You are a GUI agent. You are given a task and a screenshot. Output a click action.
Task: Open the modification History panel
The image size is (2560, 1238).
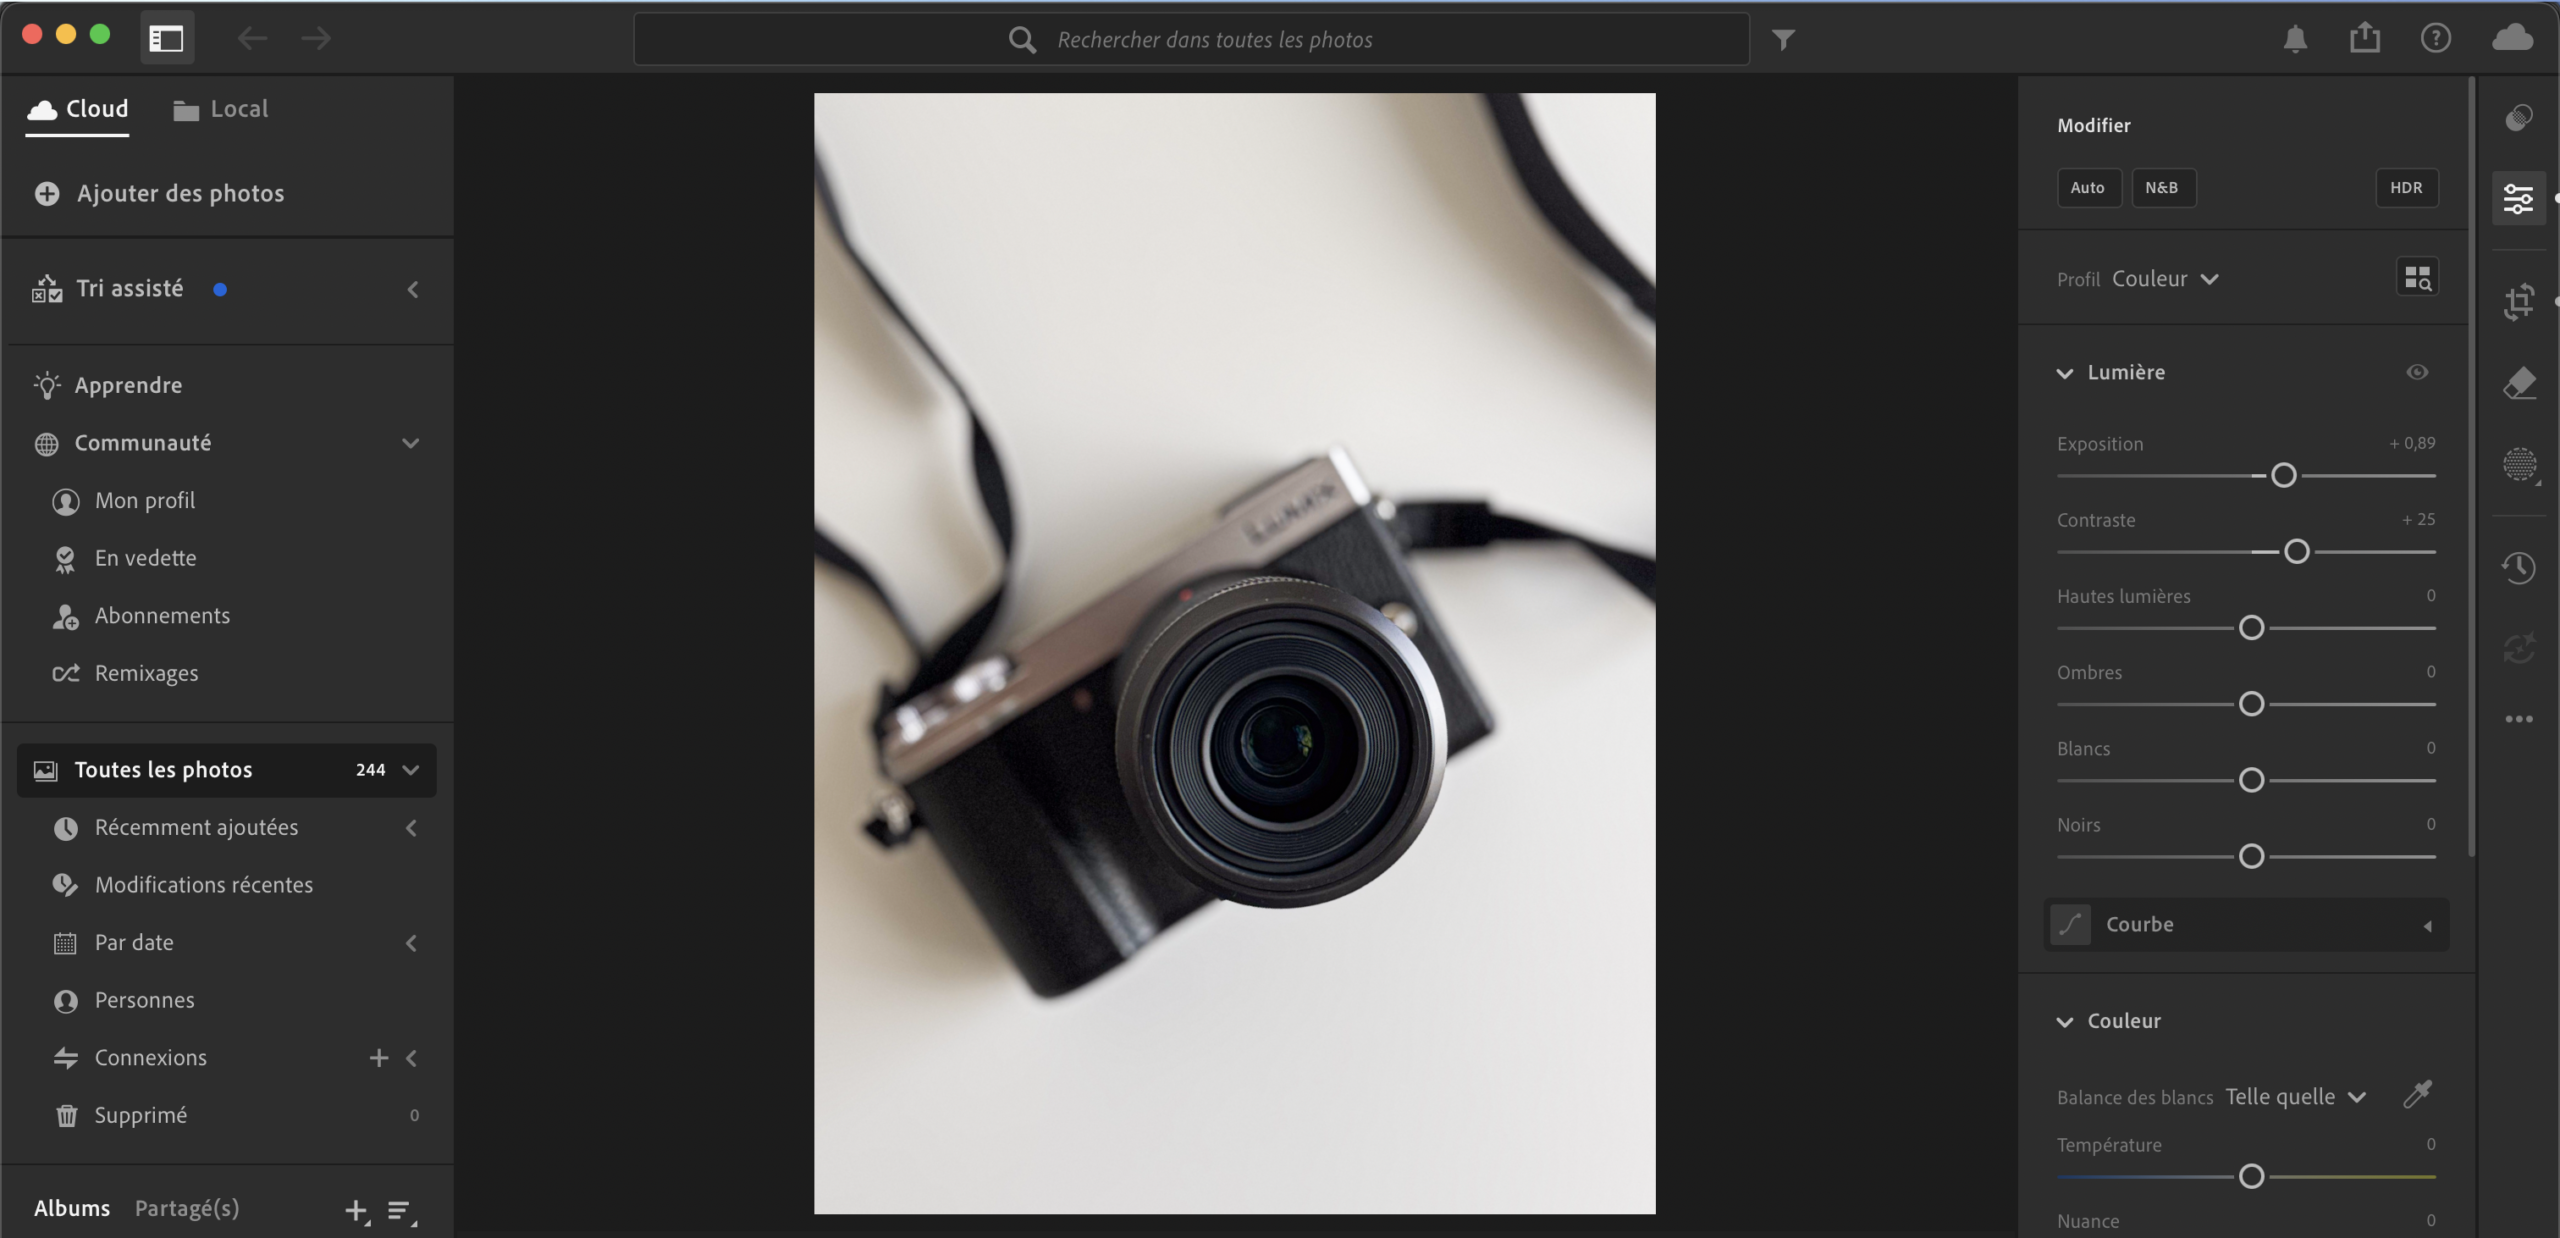(x=2519, y=567)
